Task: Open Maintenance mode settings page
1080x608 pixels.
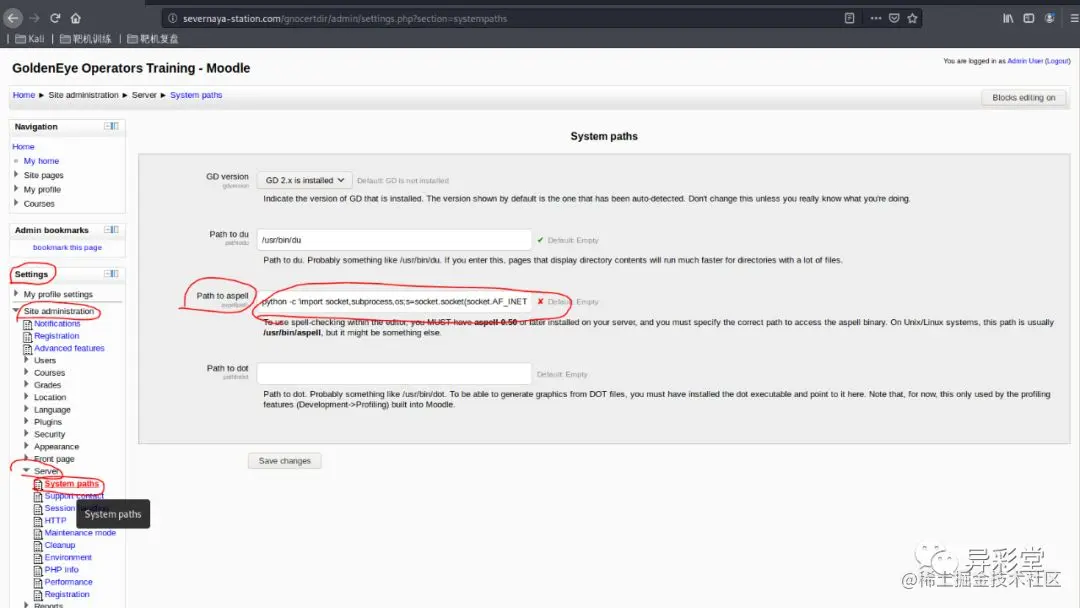Action: tap(80, 533)
